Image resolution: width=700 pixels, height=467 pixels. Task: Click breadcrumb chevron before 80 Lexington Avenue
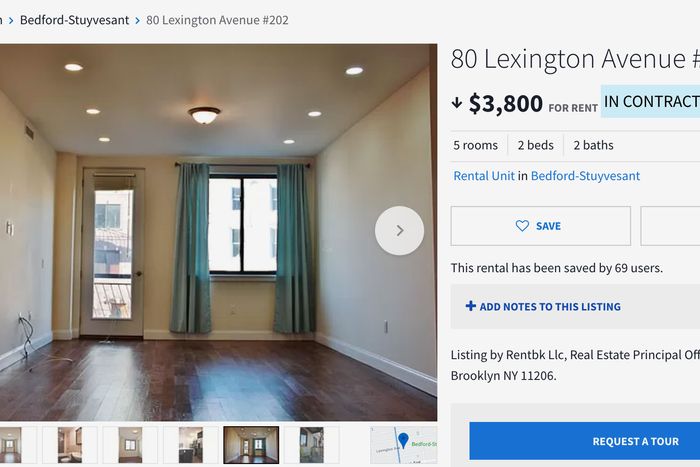tap(138, 21)
